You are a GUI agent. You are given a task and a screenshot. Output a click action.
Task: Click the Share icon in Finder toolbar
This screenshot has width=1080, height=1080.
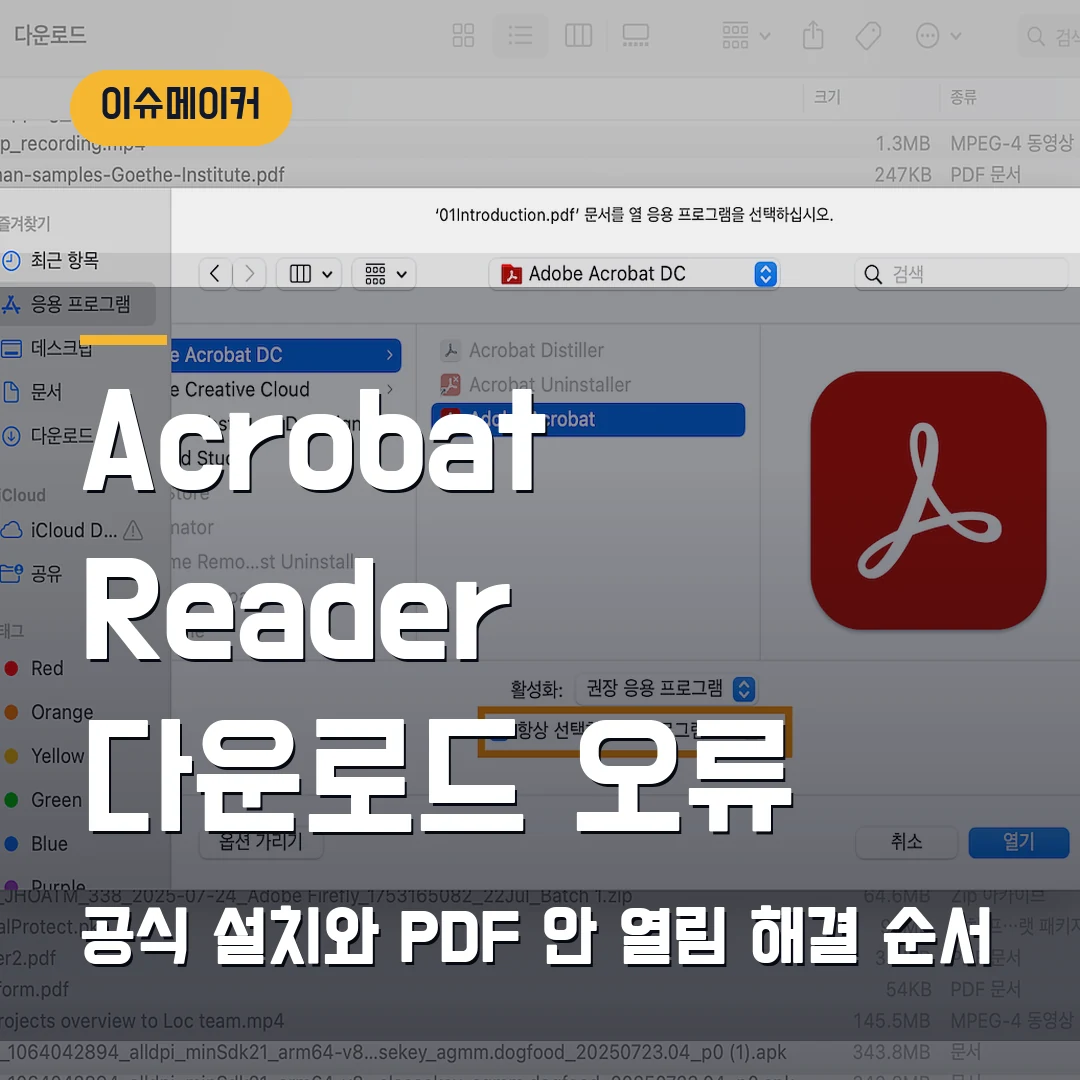click(x=813, y=35)
